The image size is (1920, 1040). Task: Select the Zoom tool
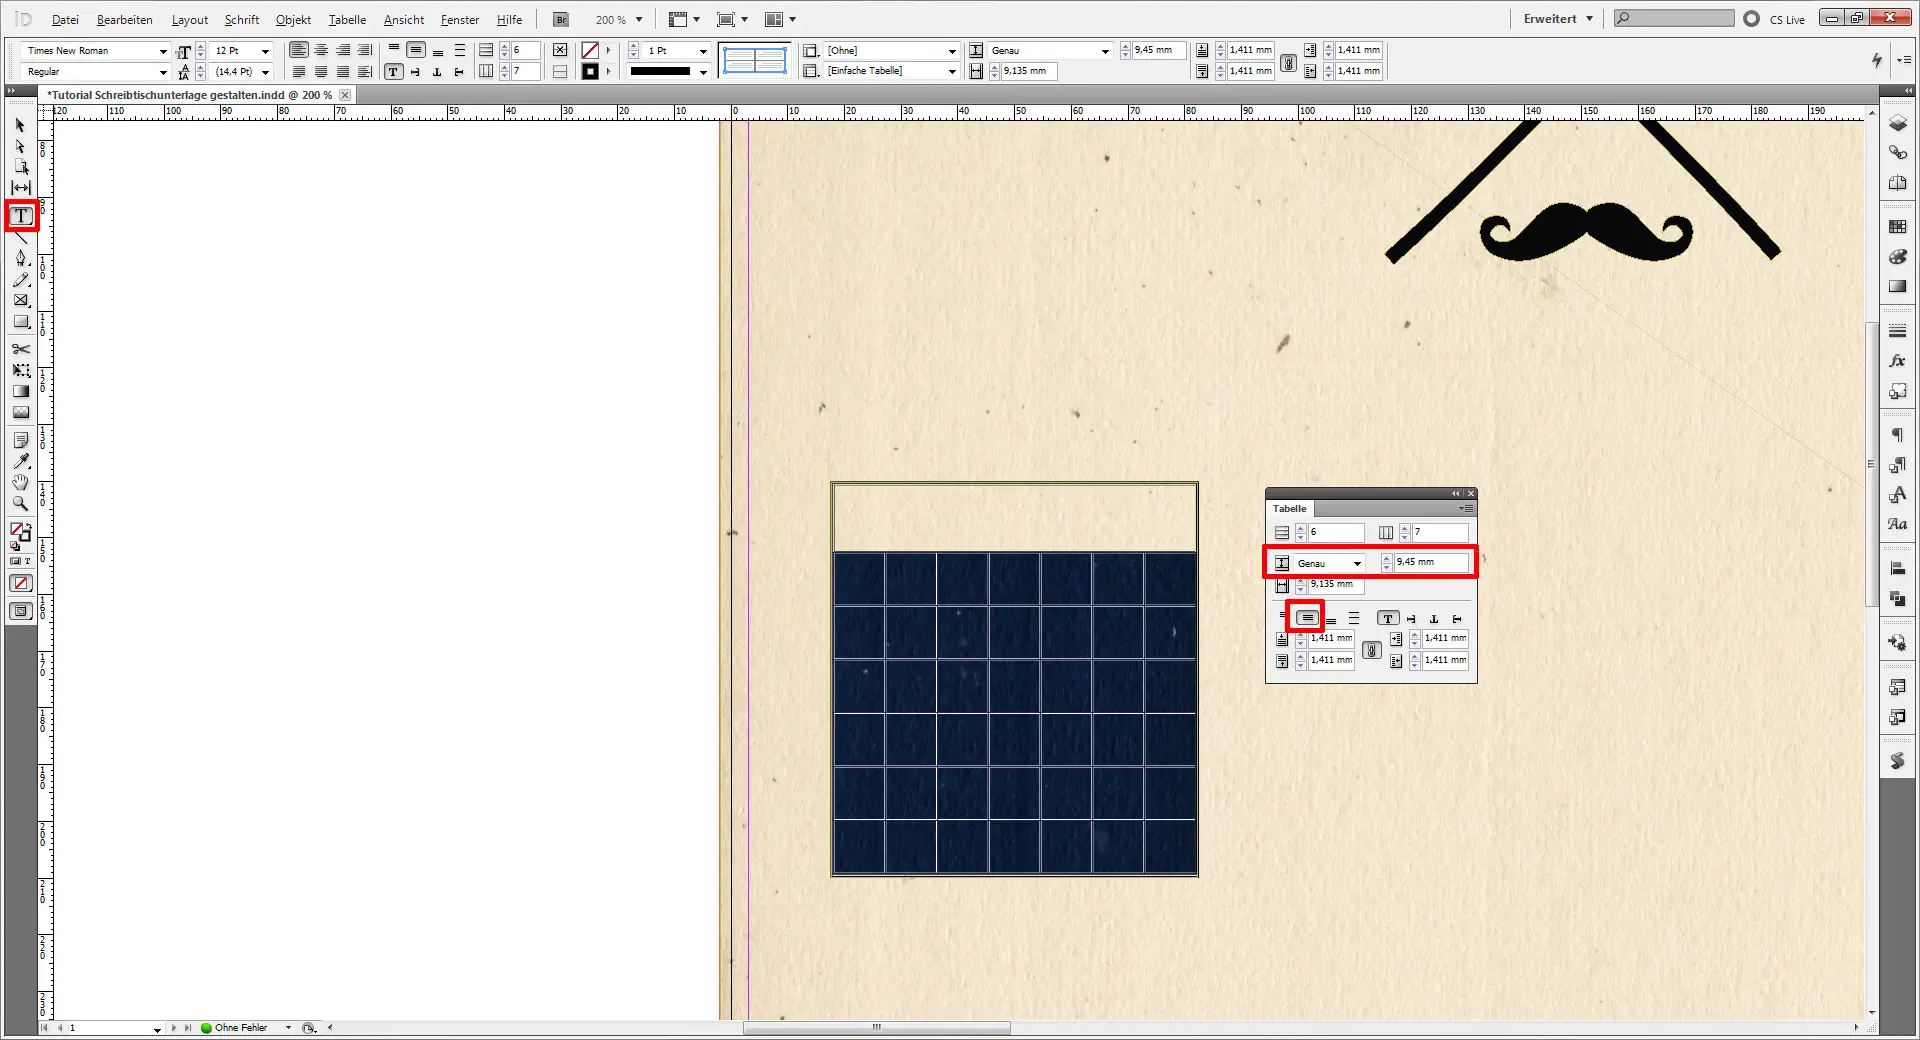(20, 504)
